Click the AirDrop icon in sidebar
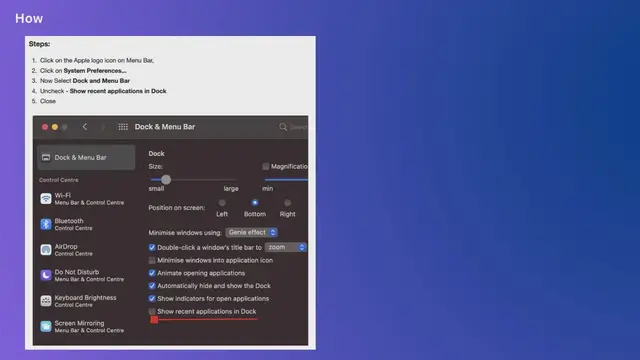This screenshot has width=640, height=360. [46, 249]
